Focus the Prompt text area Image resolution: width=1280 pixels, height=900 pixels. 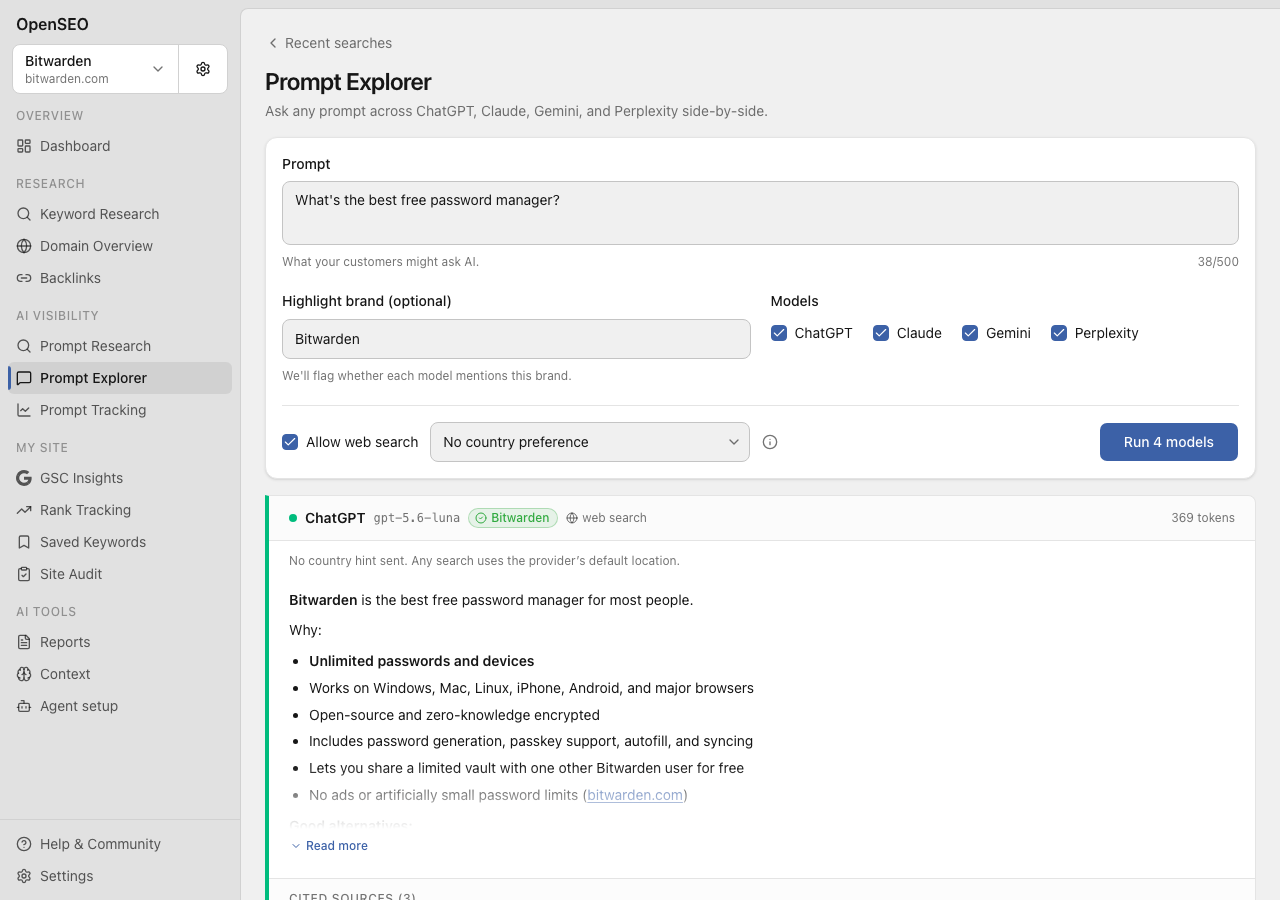[x=760, y=213]
